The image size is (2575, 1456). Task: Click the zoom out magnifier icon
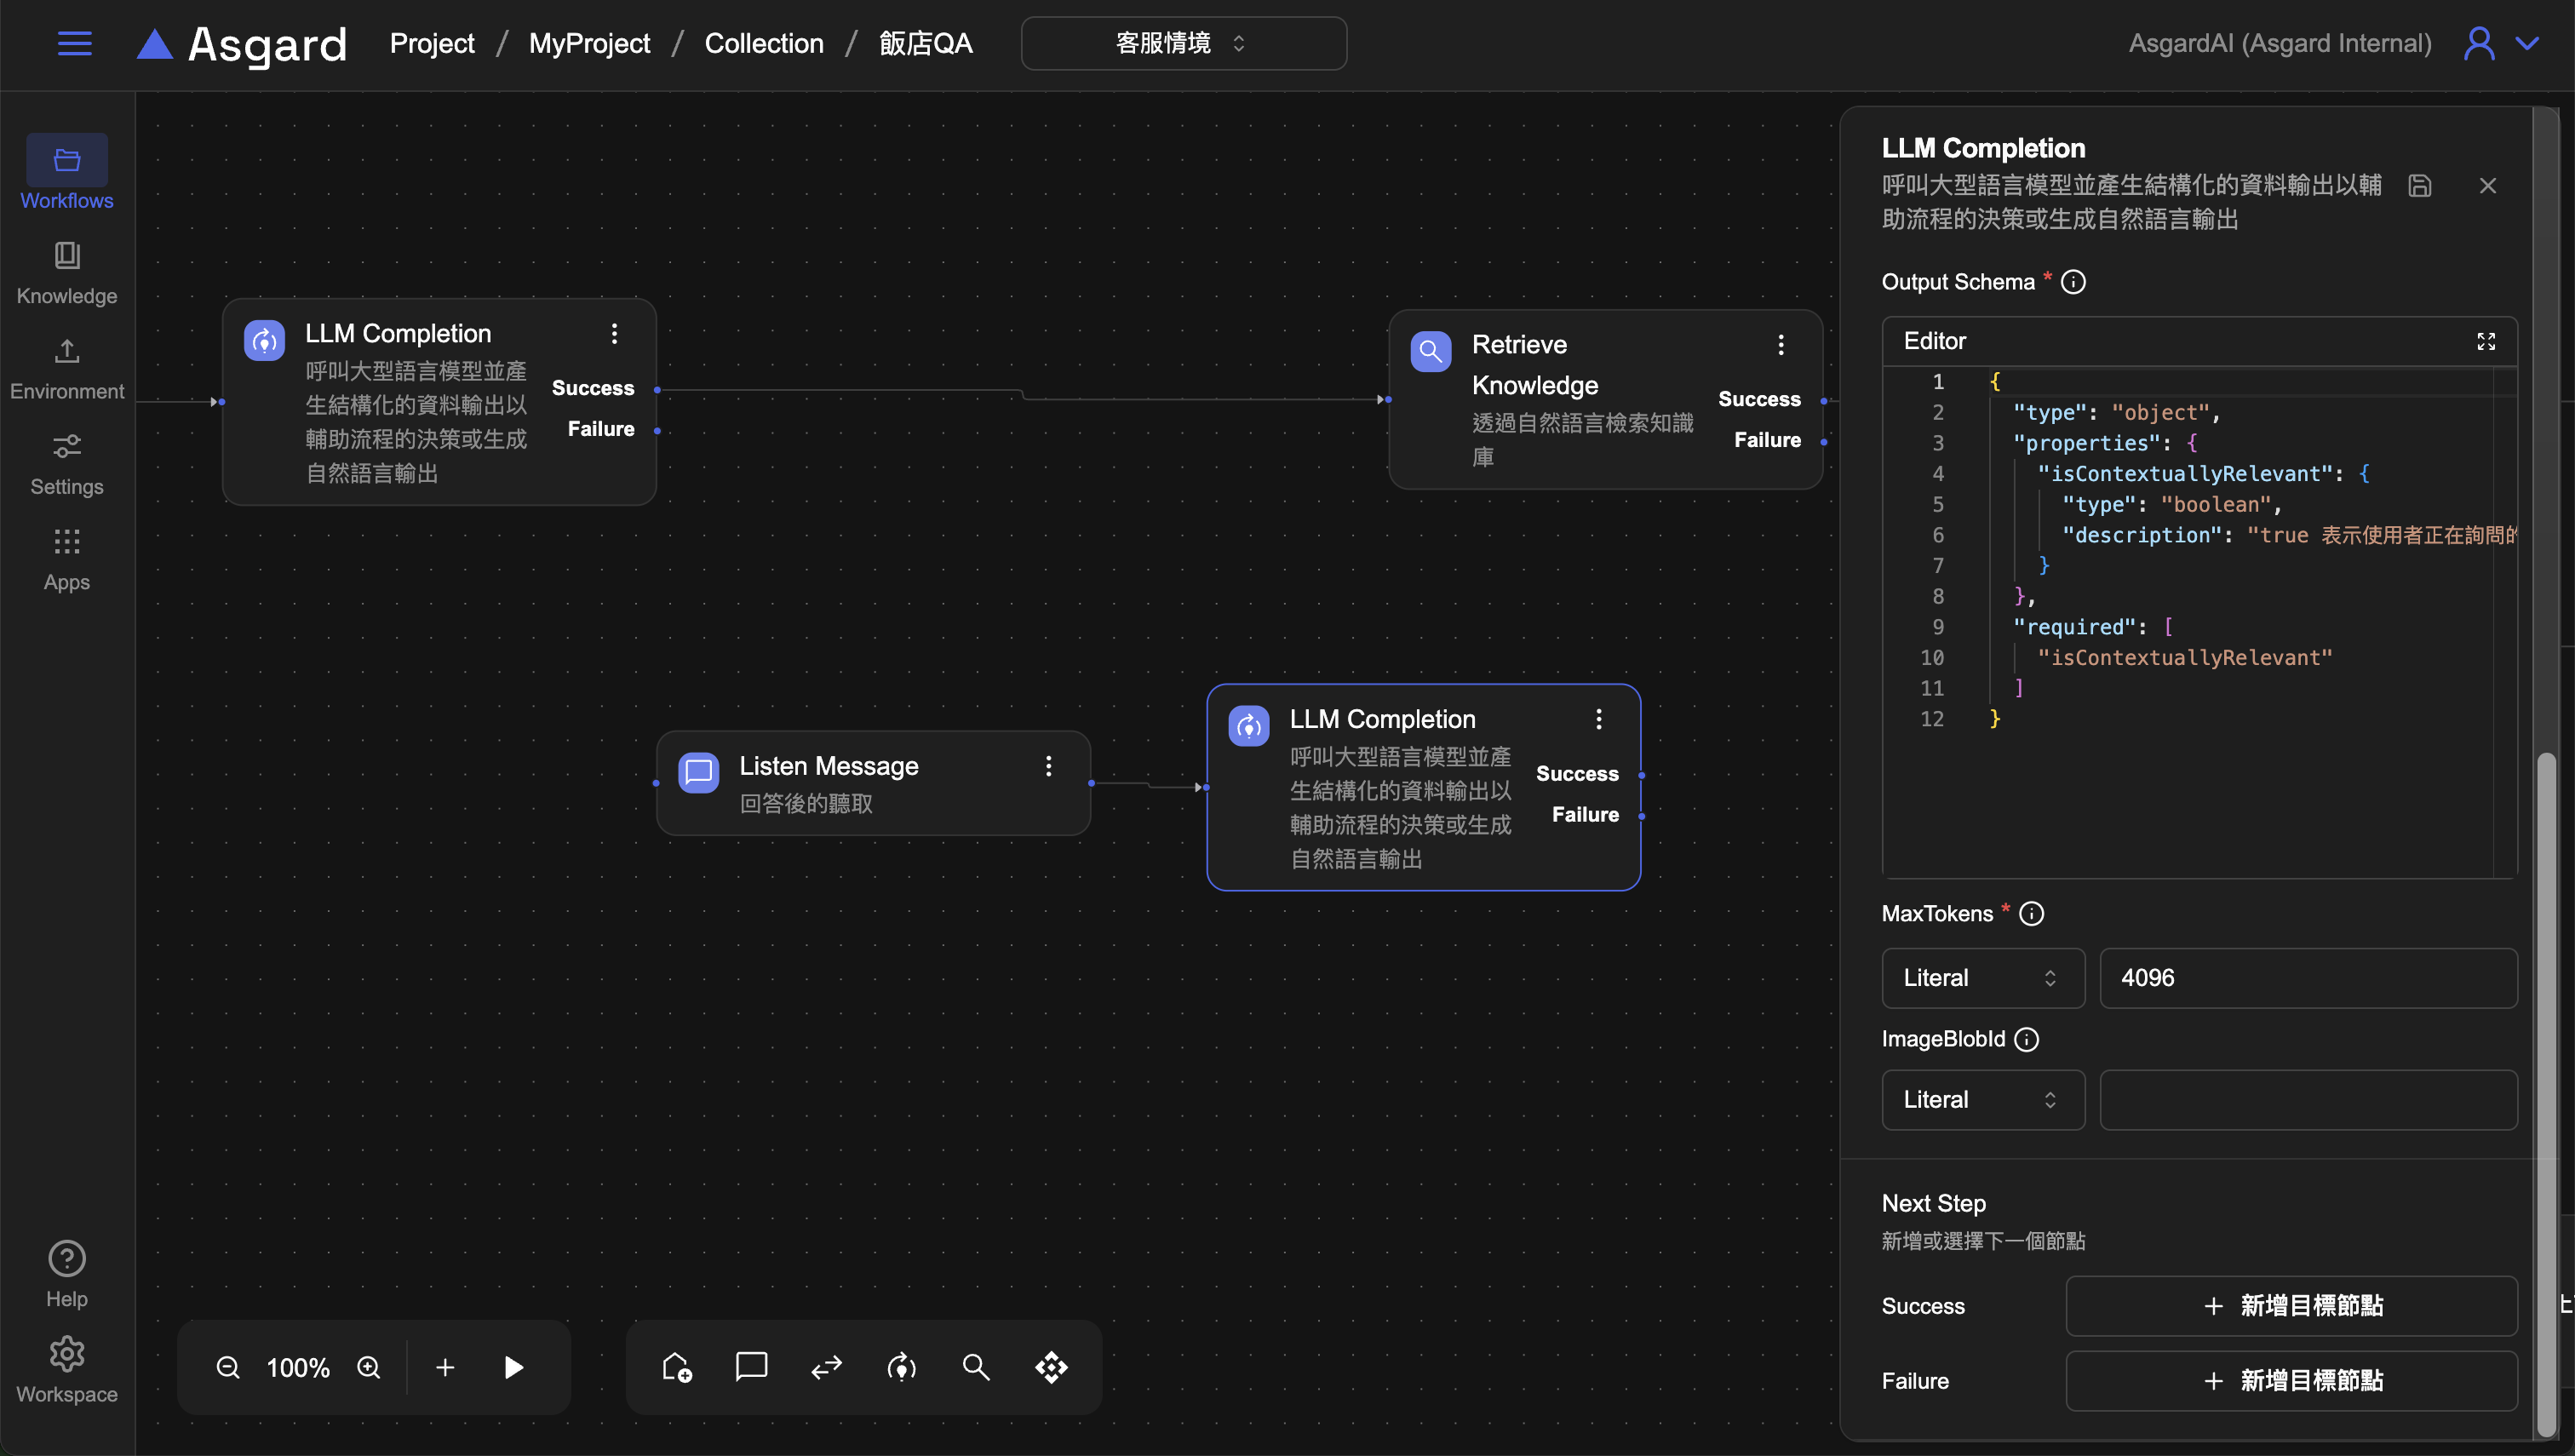tap(228, 1367)
